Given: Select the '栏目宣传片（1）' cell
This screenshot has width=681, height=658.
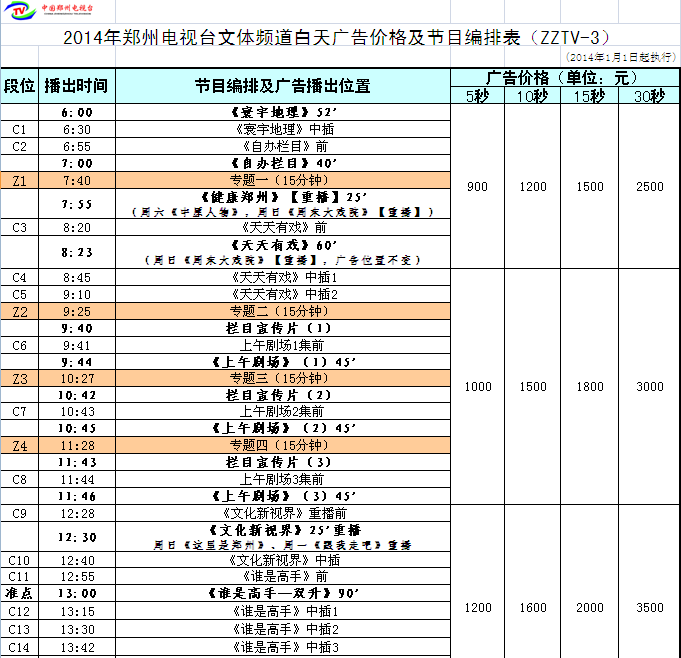Looking at the screenshot, I should (x=283, y=328).
